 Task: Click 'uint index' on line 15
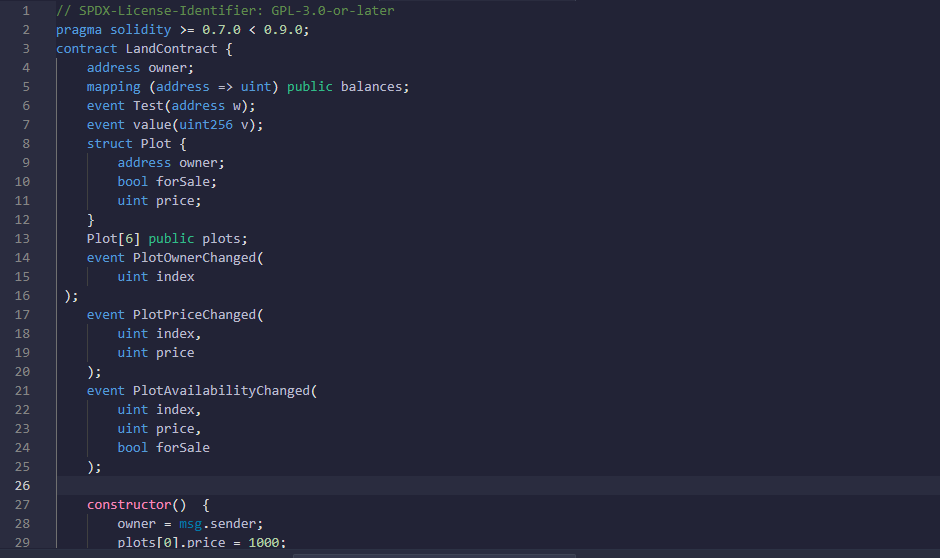click(x=156, y=277)
